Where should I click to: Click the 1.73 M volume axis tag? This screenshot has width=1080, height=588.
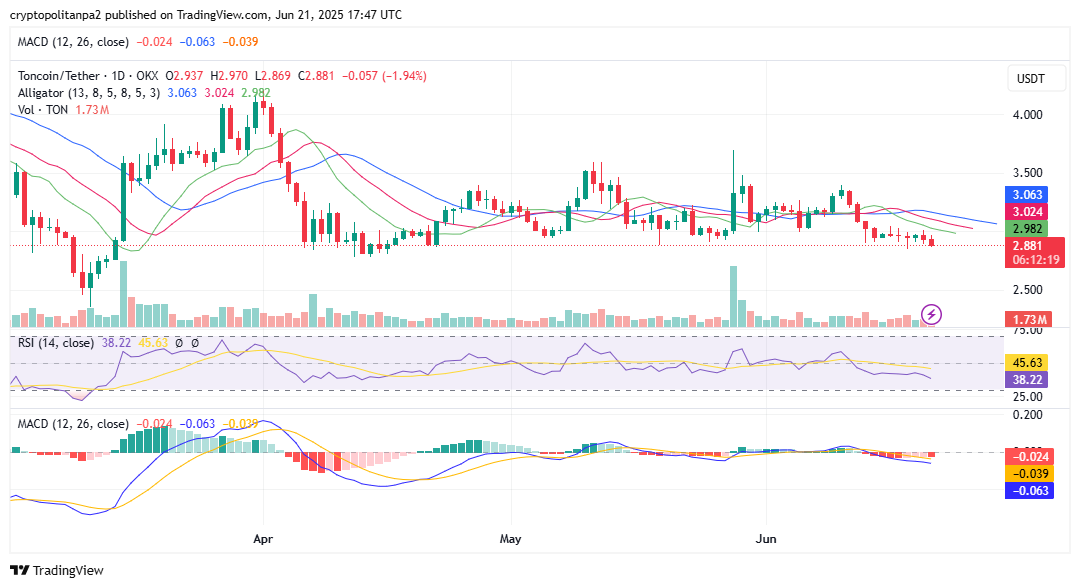pos(1028,319)
